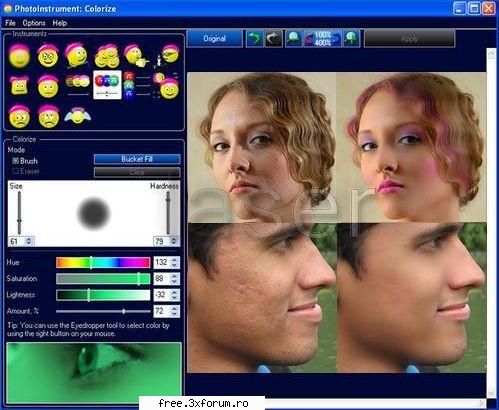Click the Size spinner arrows
Screen dimensions: 499x410
(29, 241)
